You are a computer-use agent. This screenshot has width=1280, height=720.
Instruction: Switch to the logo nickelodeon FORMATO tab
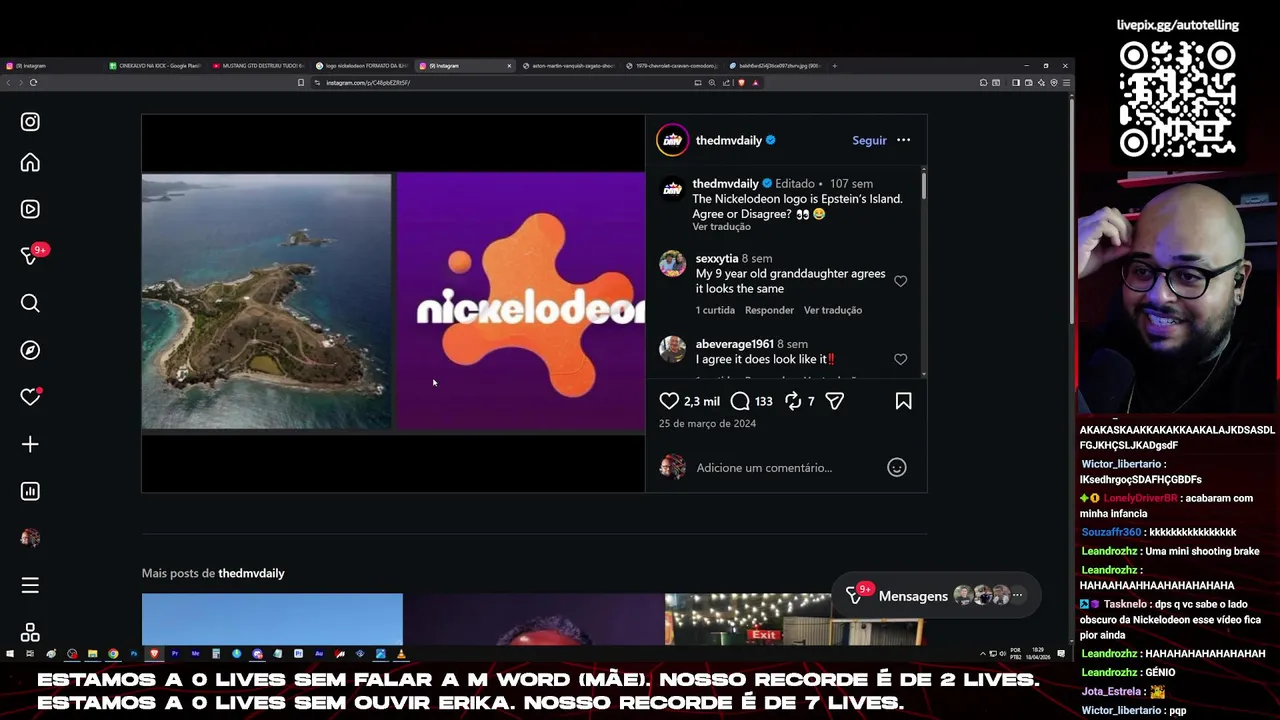(x=361, y=66)
